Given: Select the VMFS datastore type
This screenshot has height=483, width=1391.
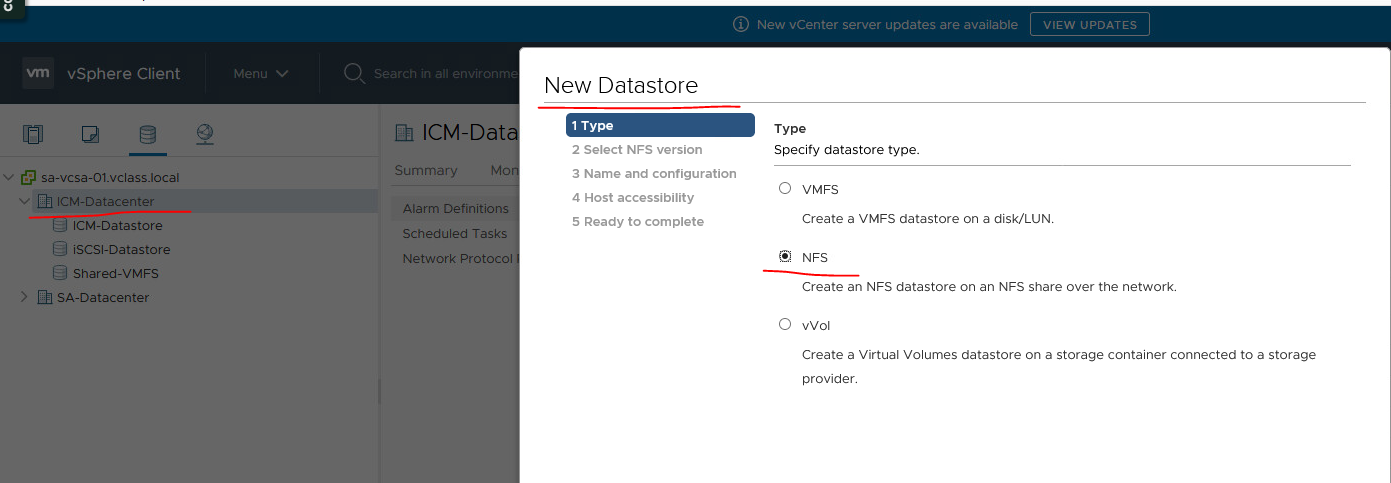Looking at the screenshot, I should [785, 188].
